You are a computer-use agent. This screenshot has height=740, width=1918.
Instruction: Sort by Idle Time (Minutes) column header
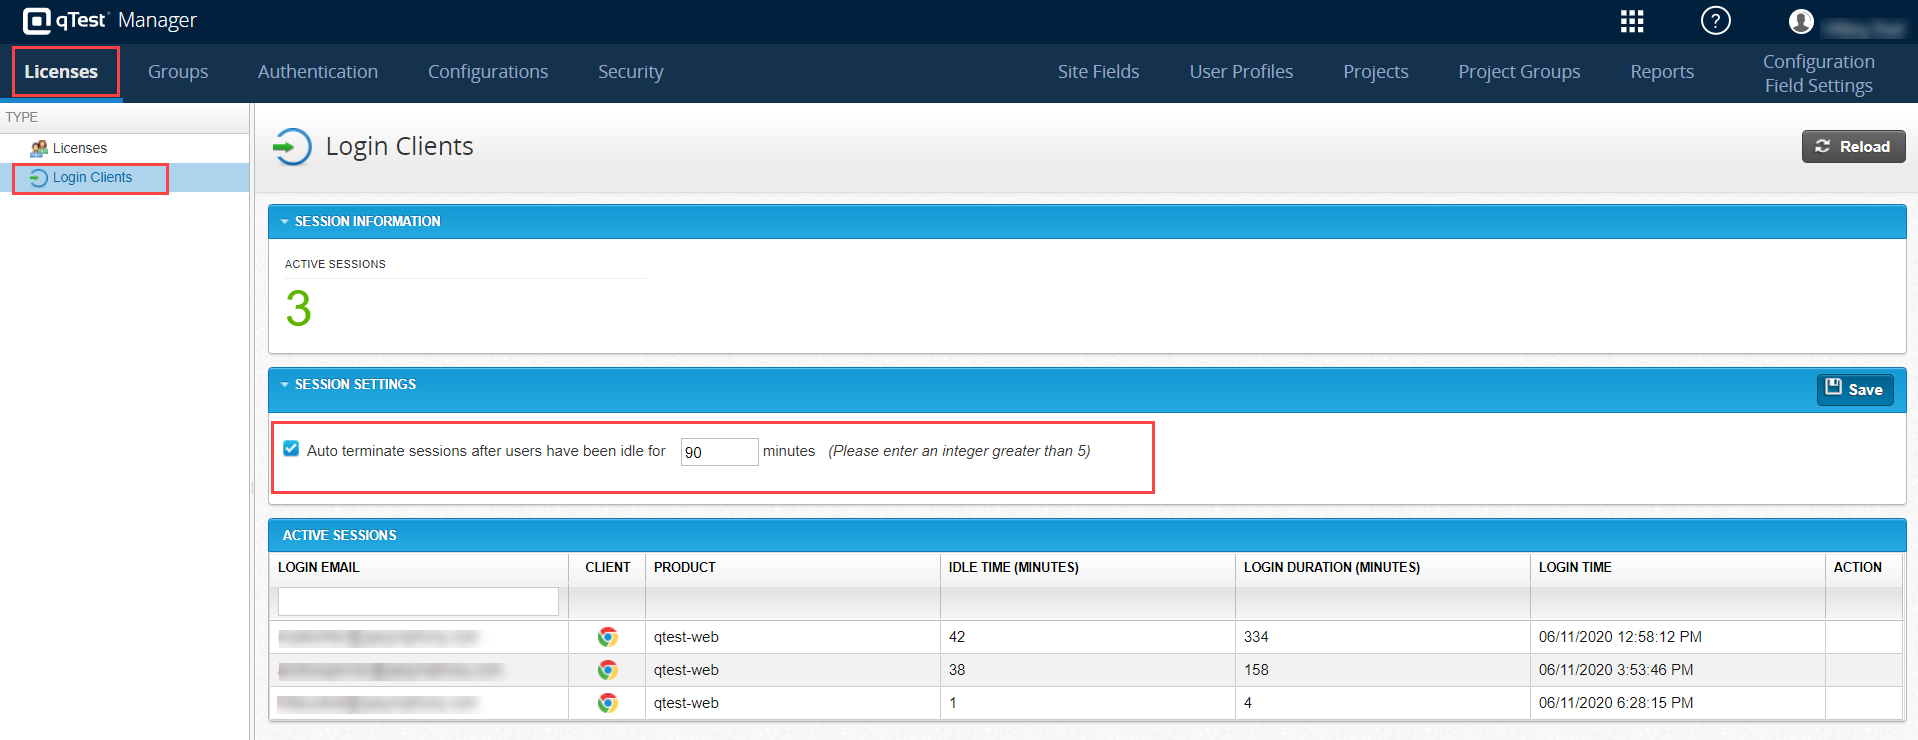tap(1013, 567)
